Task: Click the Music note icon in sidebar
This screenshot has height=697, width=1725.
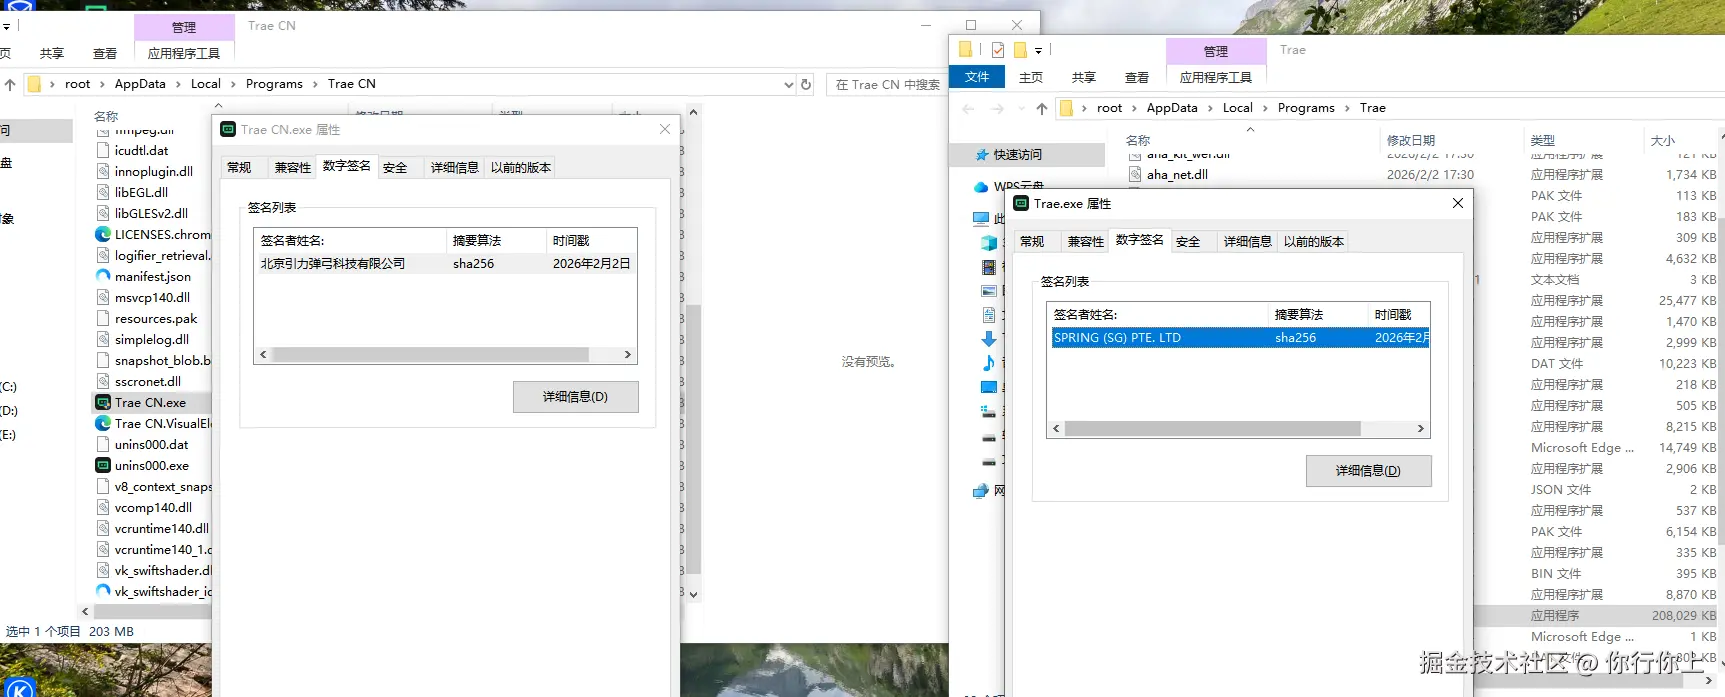Action: pos(989,362)
